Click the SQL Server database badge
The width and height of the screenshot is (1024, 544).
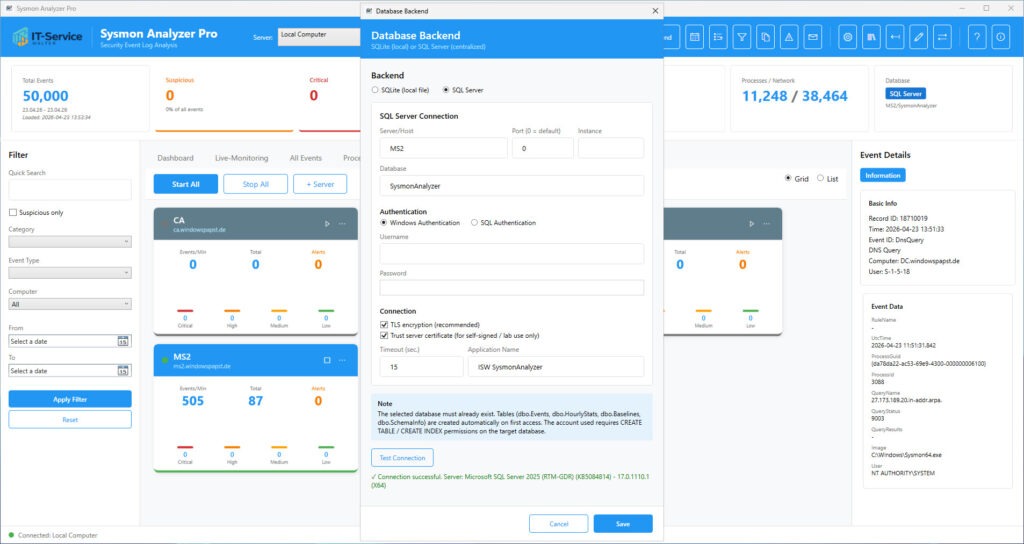905,93
